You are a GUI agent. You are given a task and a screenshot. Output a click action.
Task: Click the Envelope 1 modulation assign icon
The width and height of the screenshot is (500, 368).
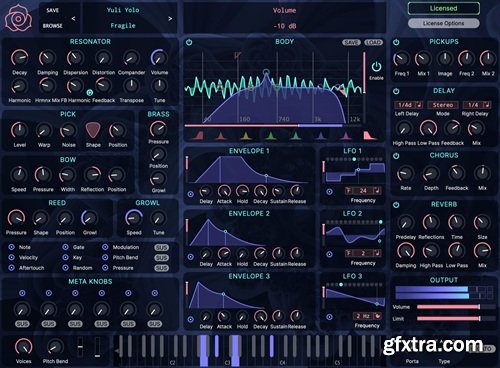(190, 194)
